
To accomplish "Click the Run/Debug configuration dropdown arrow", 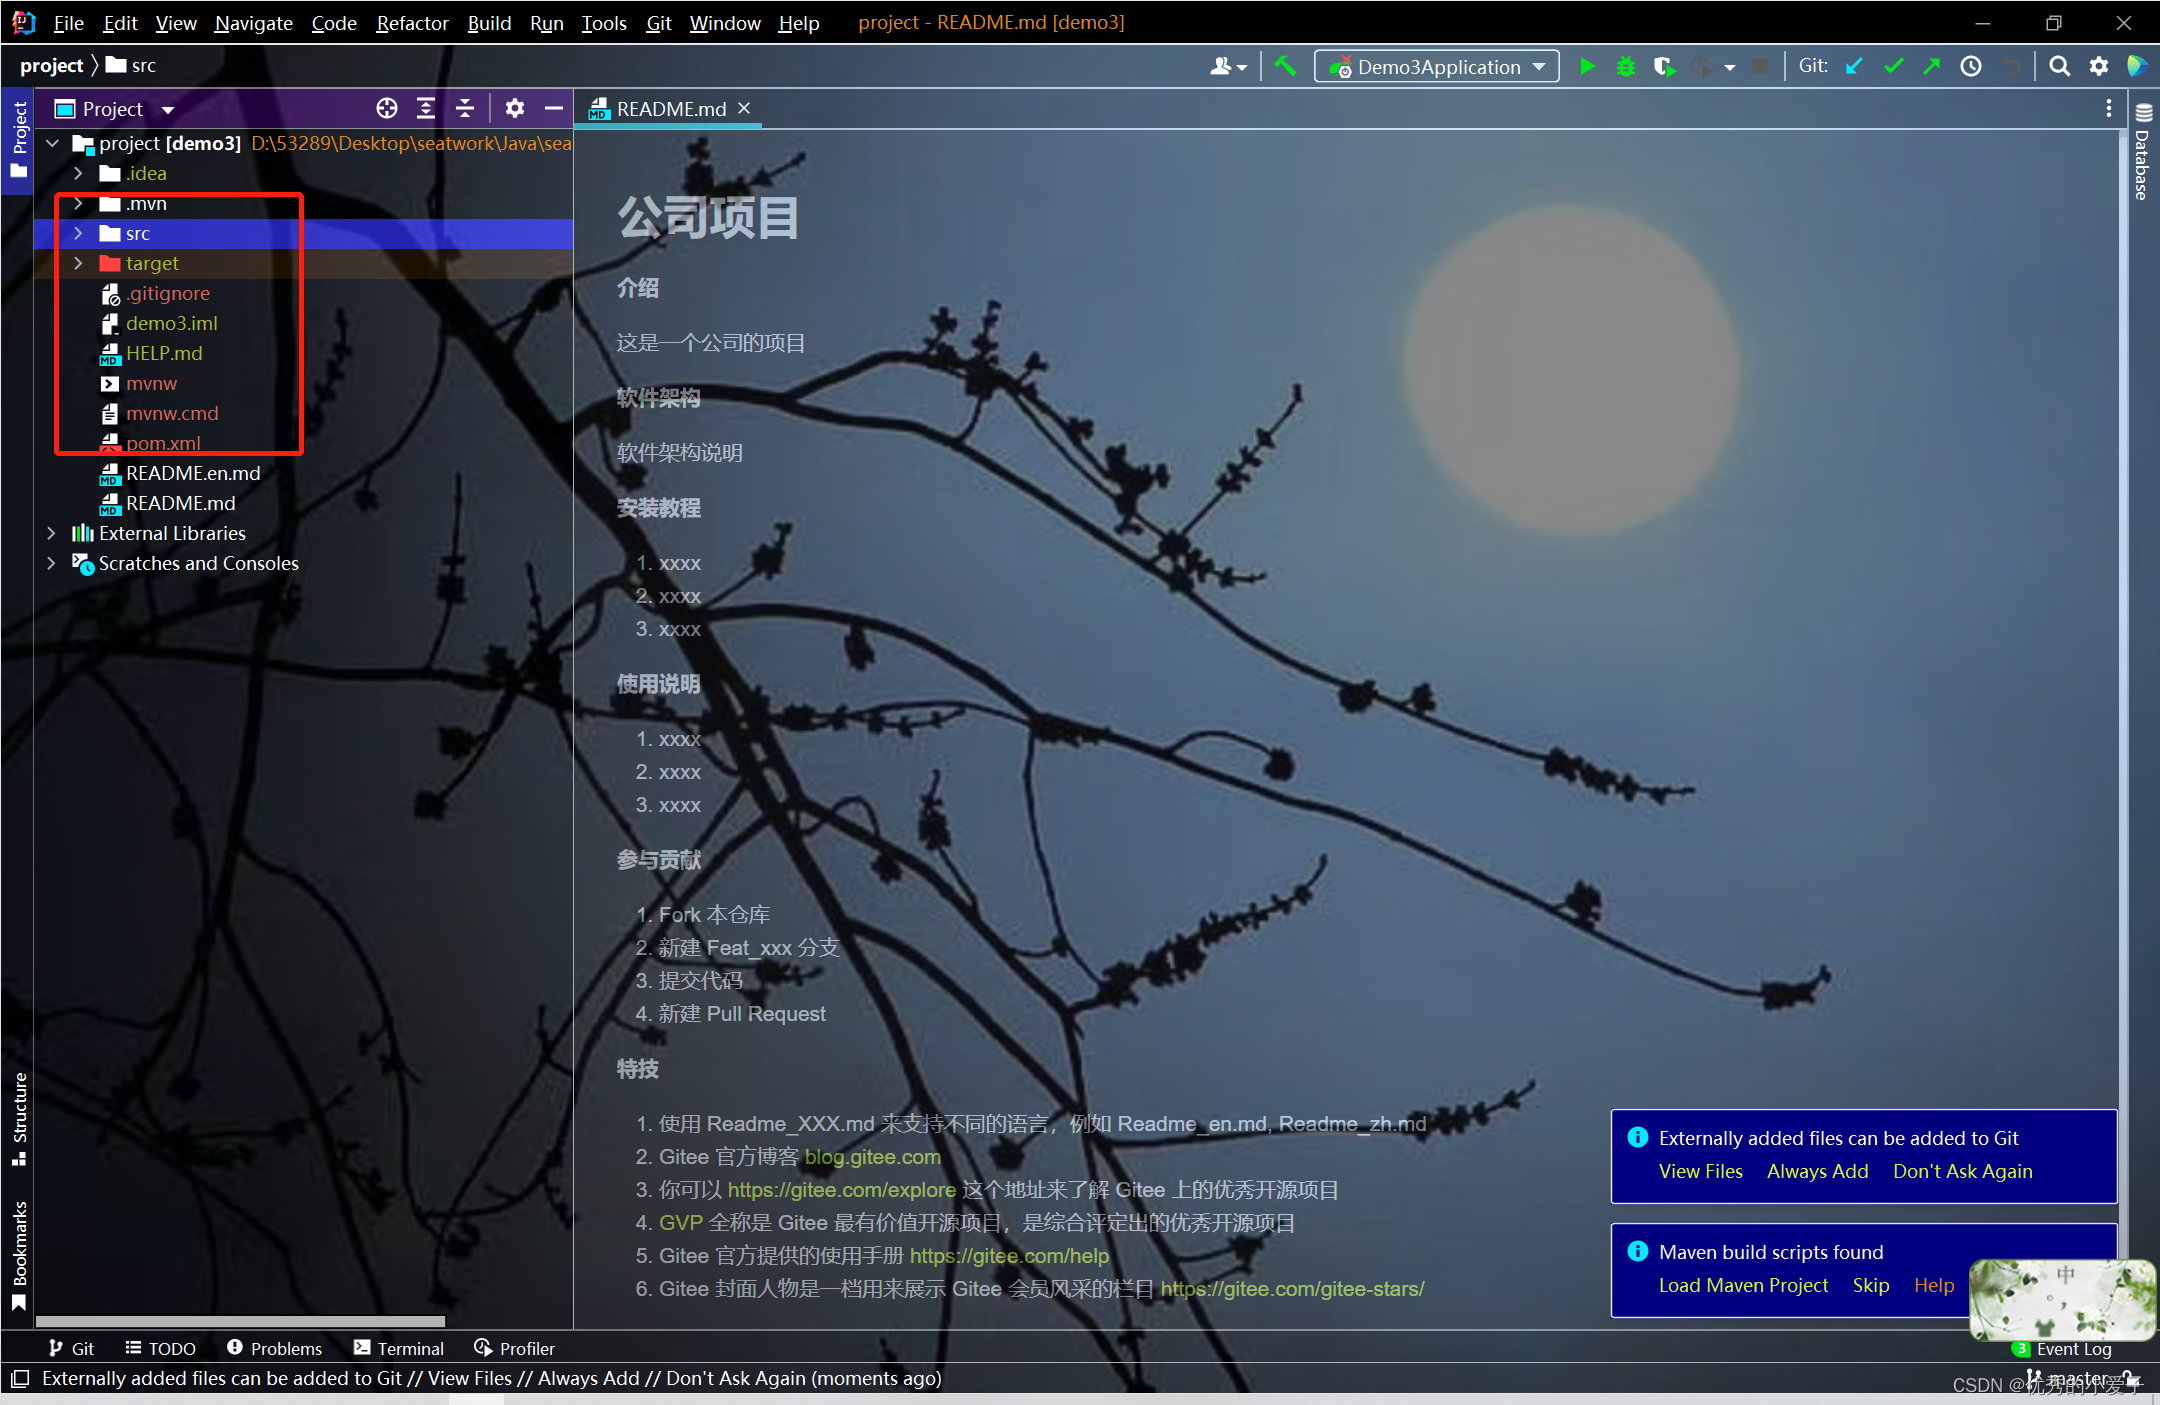I will (1543, 65).
